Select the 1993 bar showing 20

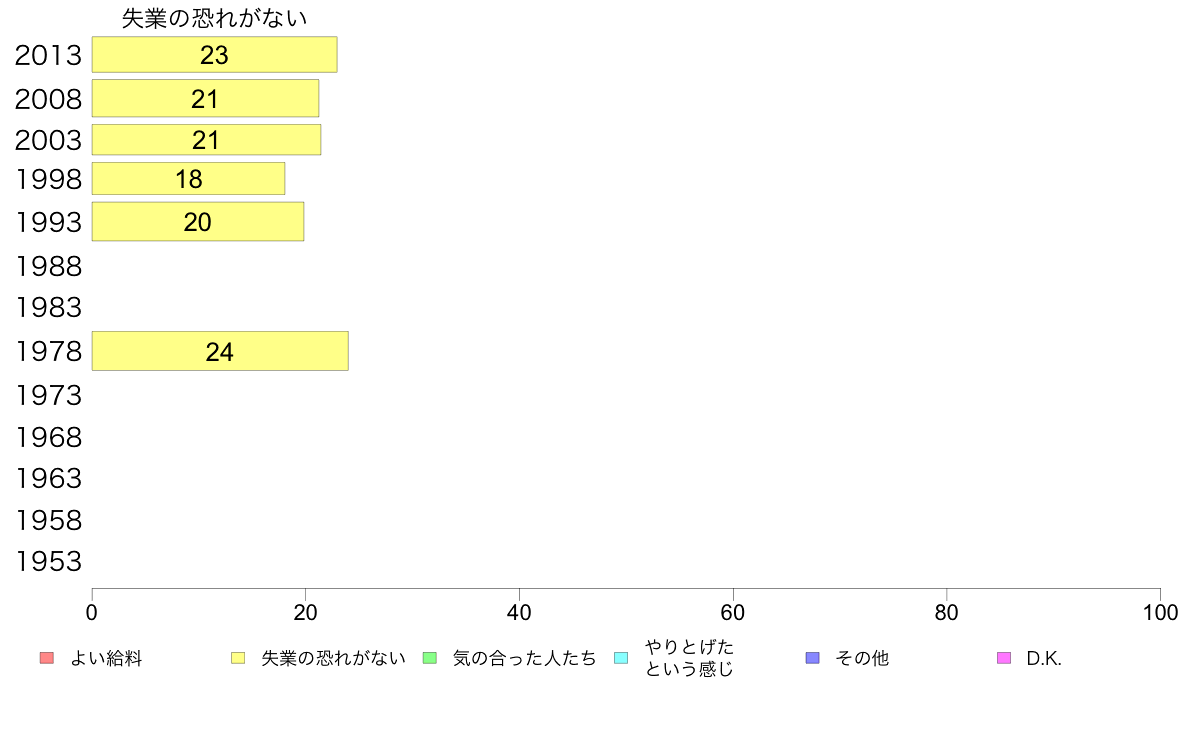coord(198,221)
